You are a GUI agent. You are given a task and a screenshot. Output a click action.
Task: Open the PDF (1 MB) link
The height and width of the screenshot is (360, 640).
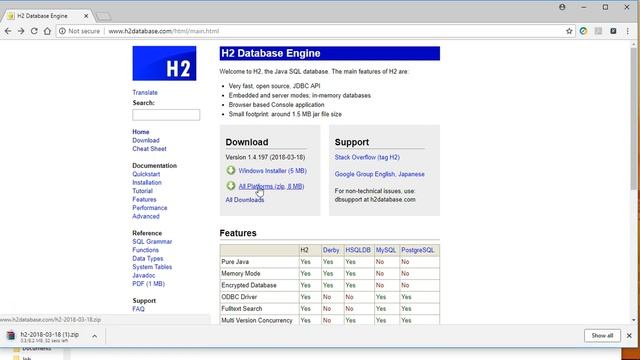(x=149, y=284)
